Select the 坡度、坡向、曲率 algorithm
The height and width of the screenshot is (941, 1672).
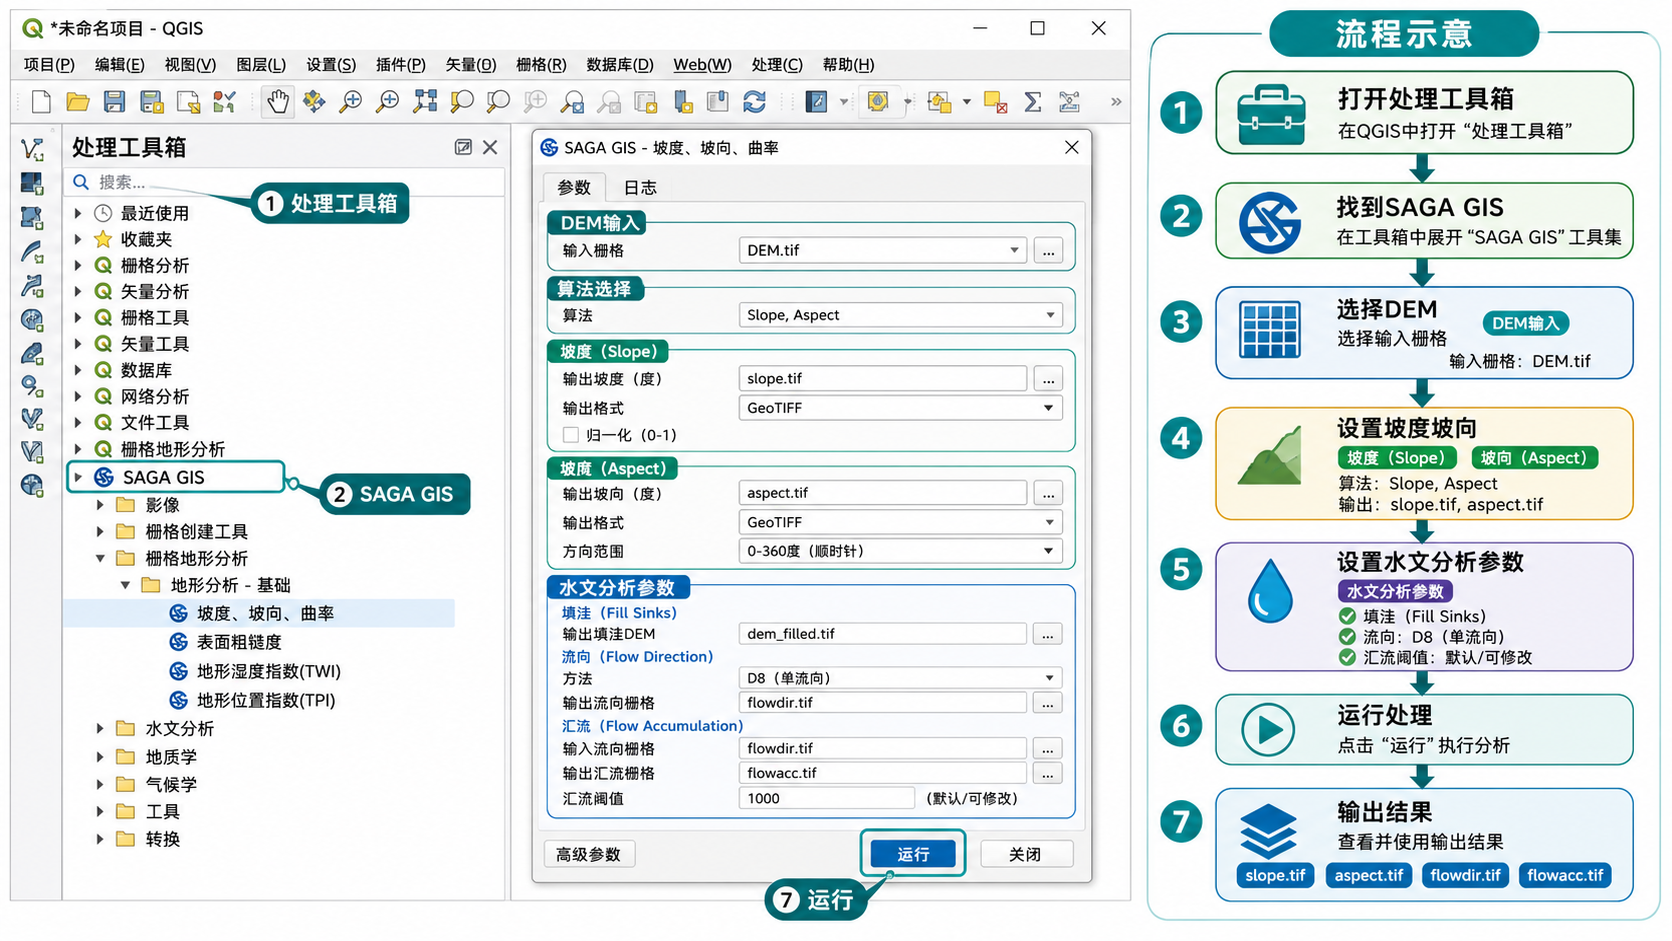pyautogui.click(x=260, y=613)
